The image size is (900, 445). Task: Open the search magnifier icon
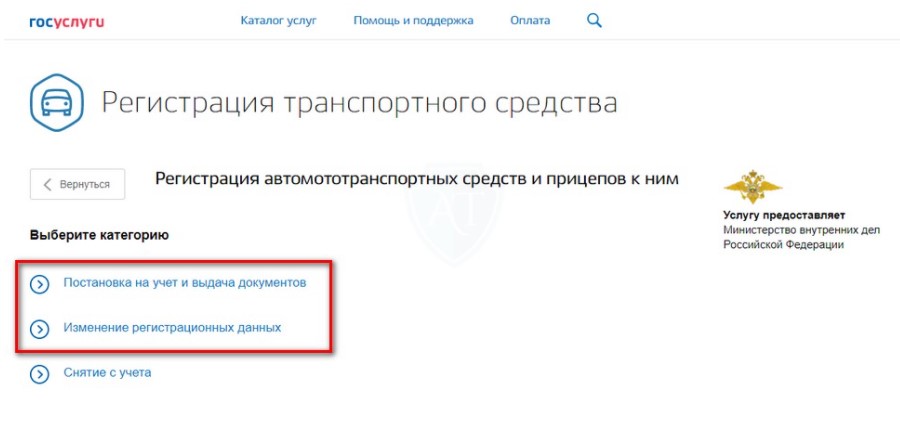tap(594, 21)
